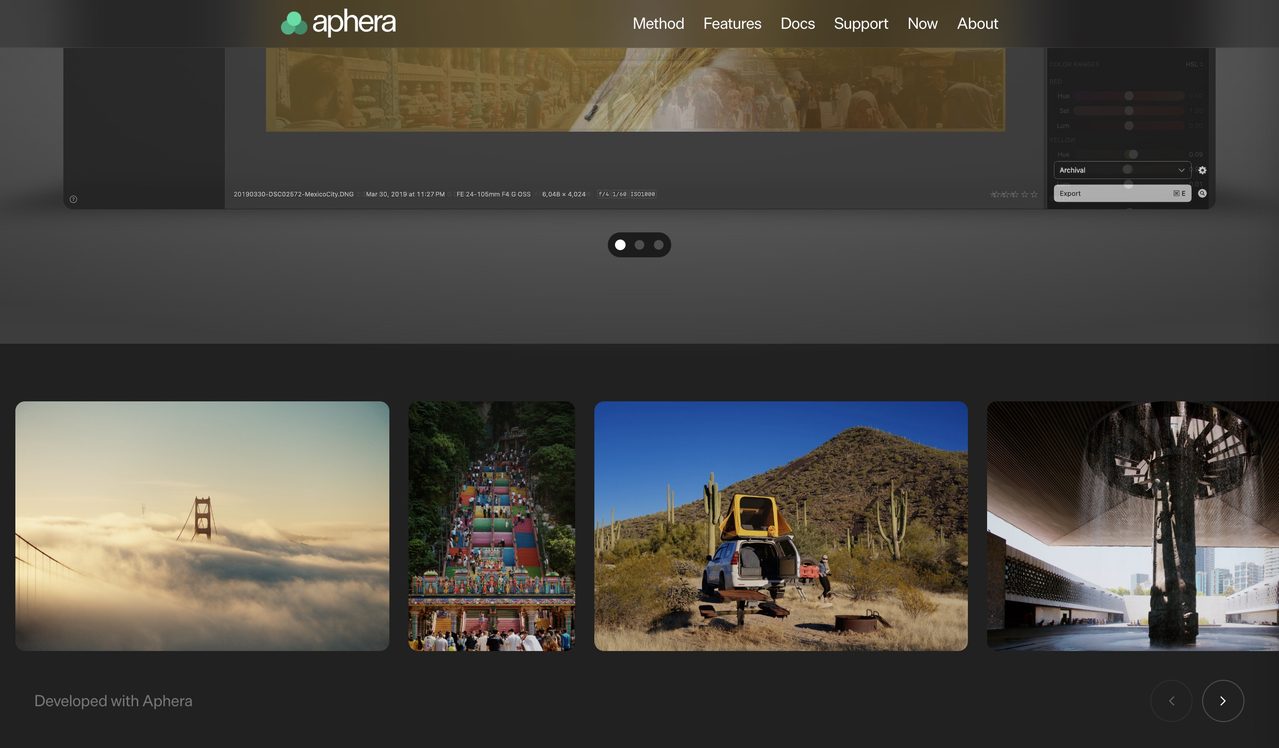
Task: Click the lens text FE 24-105mm F4 G OSS
Action: [x=494, y=194]
